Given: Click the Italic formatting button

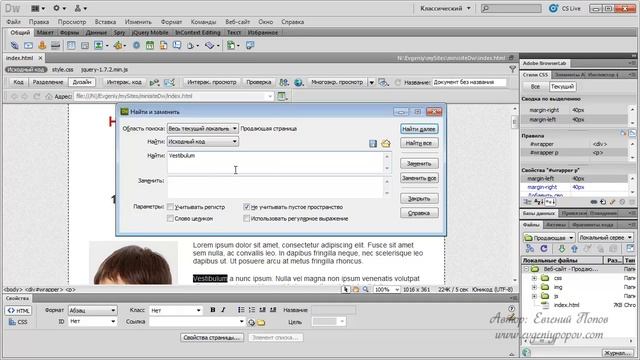Looking at the screenshot, I should (x=223, y=310).
